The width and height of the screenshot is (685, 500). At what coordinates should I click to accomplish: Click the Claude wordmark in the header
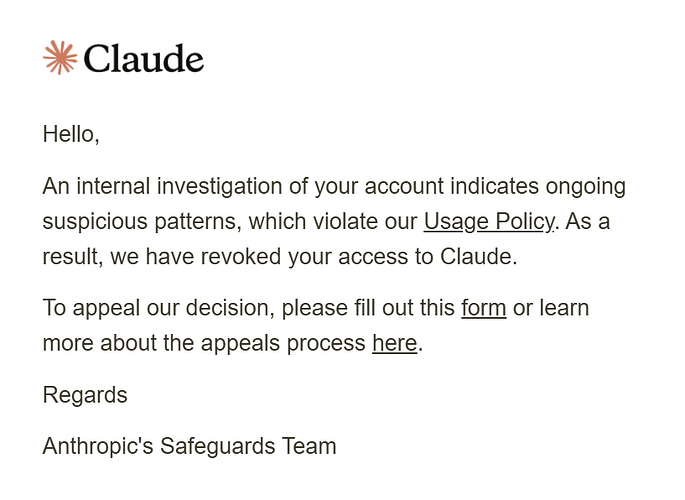(x=143, y=58)
